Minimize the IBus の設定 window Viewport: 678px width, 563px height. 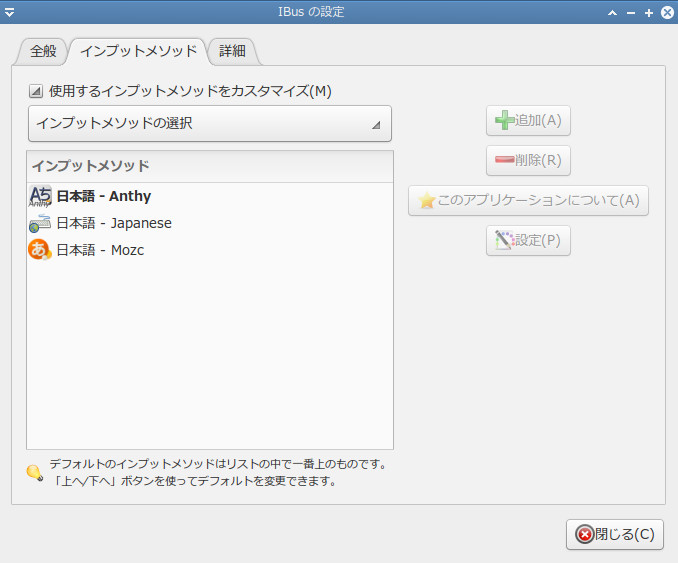[631, 13]
